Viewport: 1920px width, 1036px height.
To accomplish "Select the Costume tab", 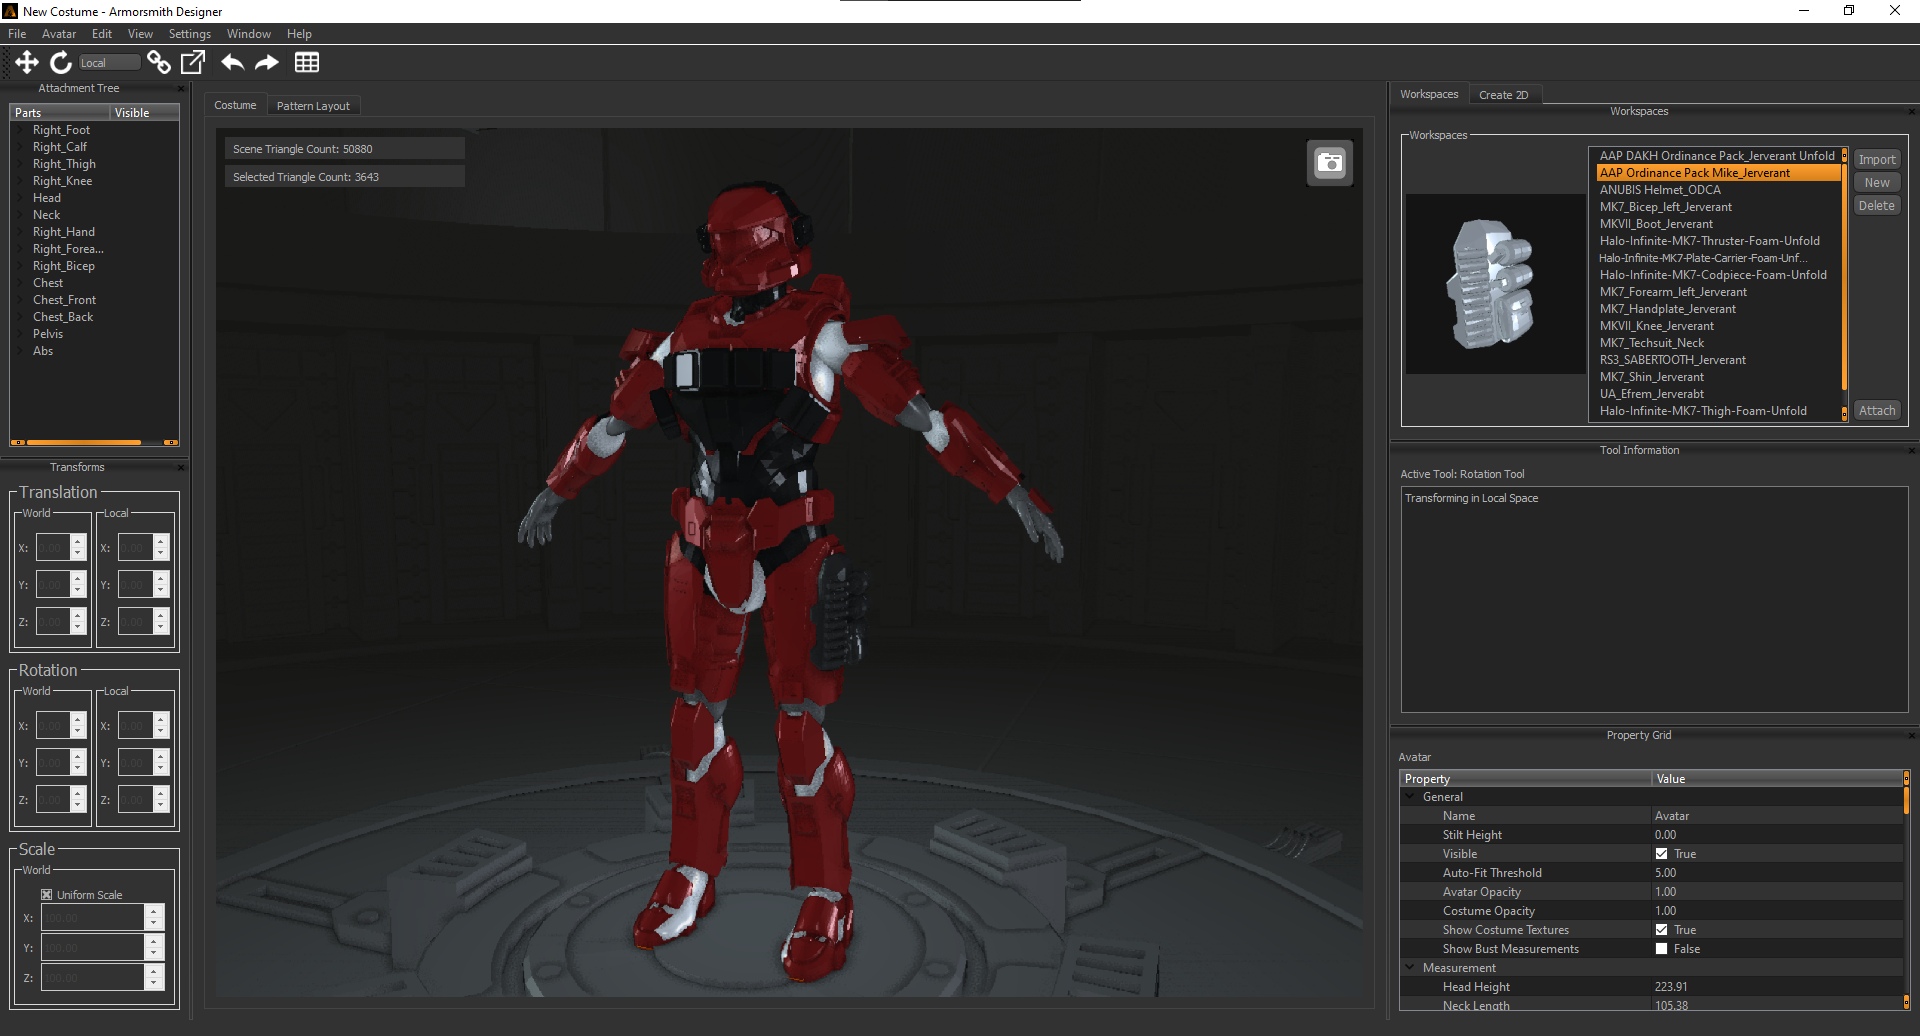I will [x=235, y=105].
